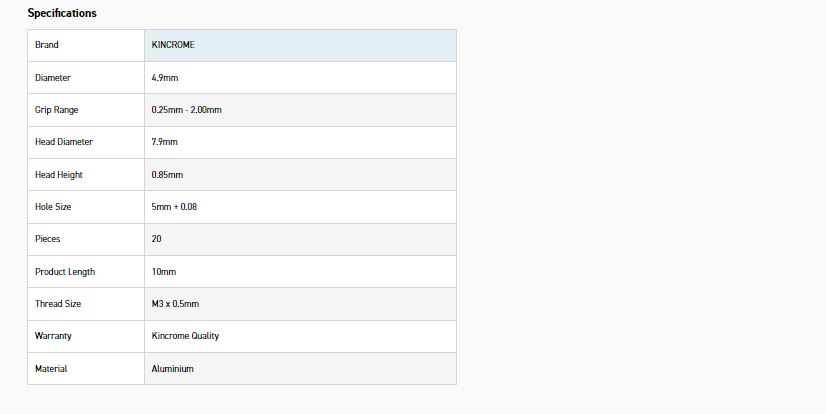Click the Thread Size label
The height and width of the screenshot is (414, 826).
click(x=58, y=304)
